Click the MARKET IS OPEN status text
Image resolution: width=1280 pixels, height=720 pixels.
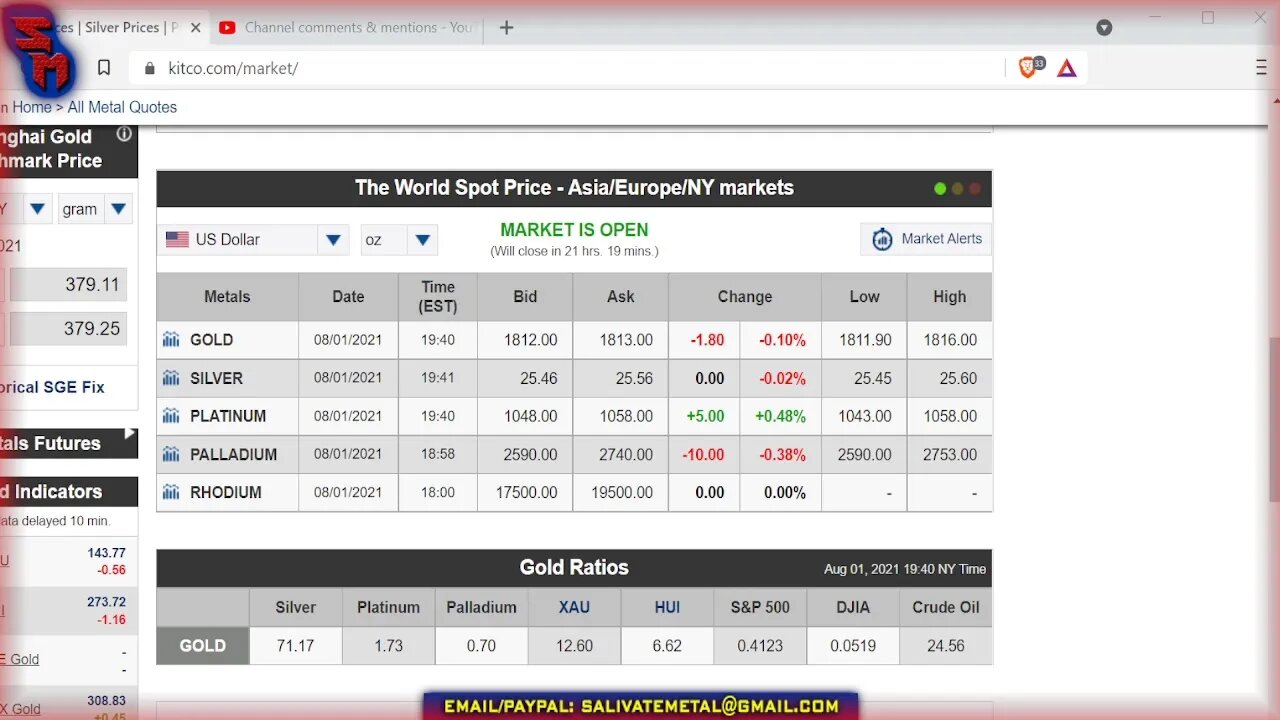click(574, 230)
